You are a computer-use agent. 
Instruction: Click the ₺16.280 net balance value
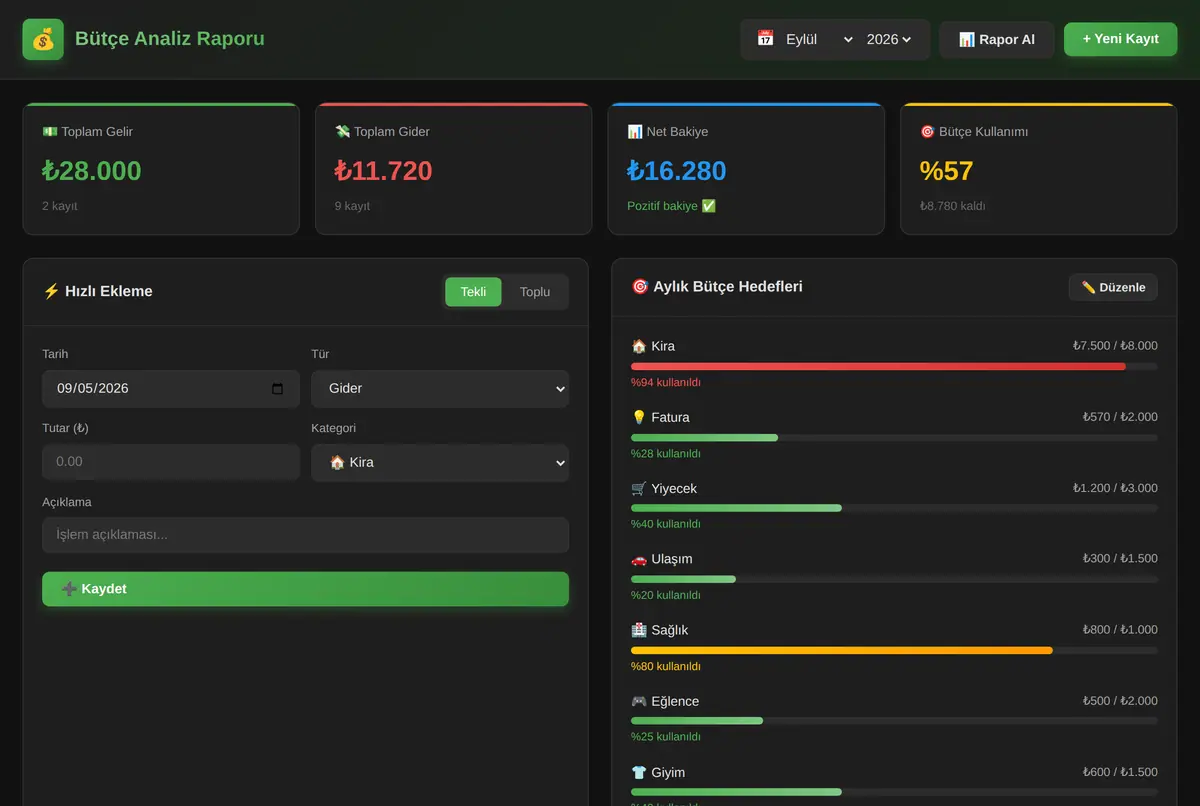click(x=677, y=171)
